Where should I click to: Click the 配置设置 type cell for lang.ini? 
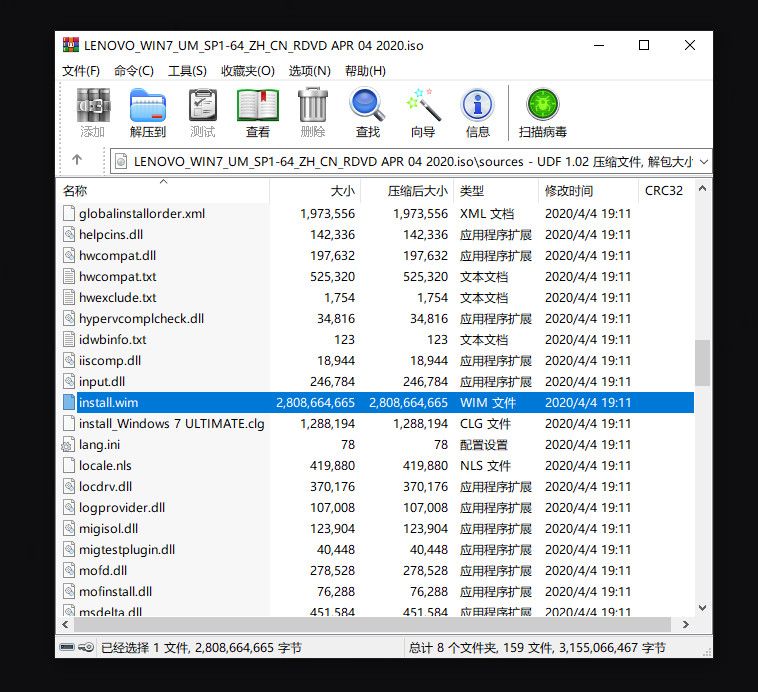[484, 444]
